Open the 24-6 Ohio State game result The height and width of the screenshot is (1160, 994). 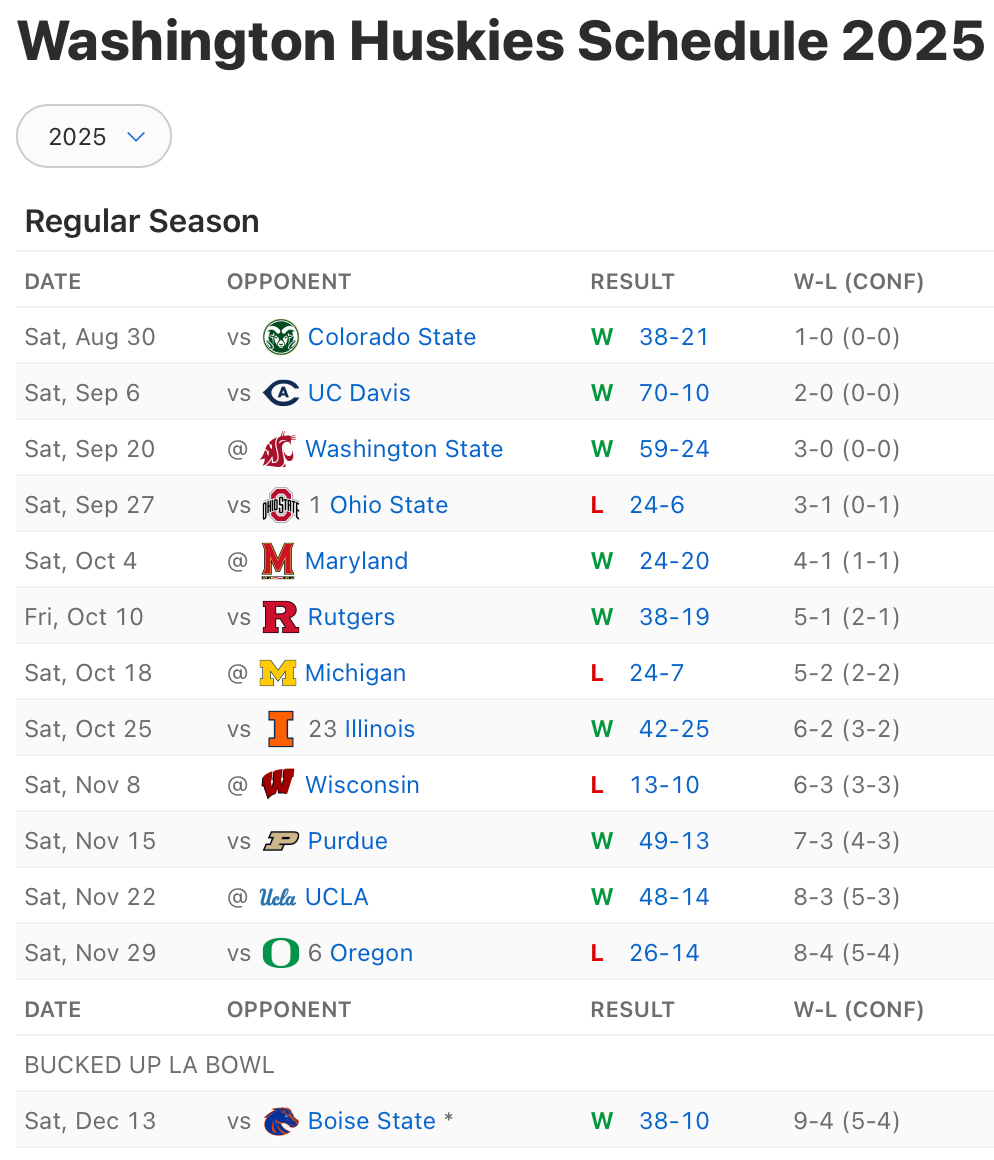click(x=657, y=505)
